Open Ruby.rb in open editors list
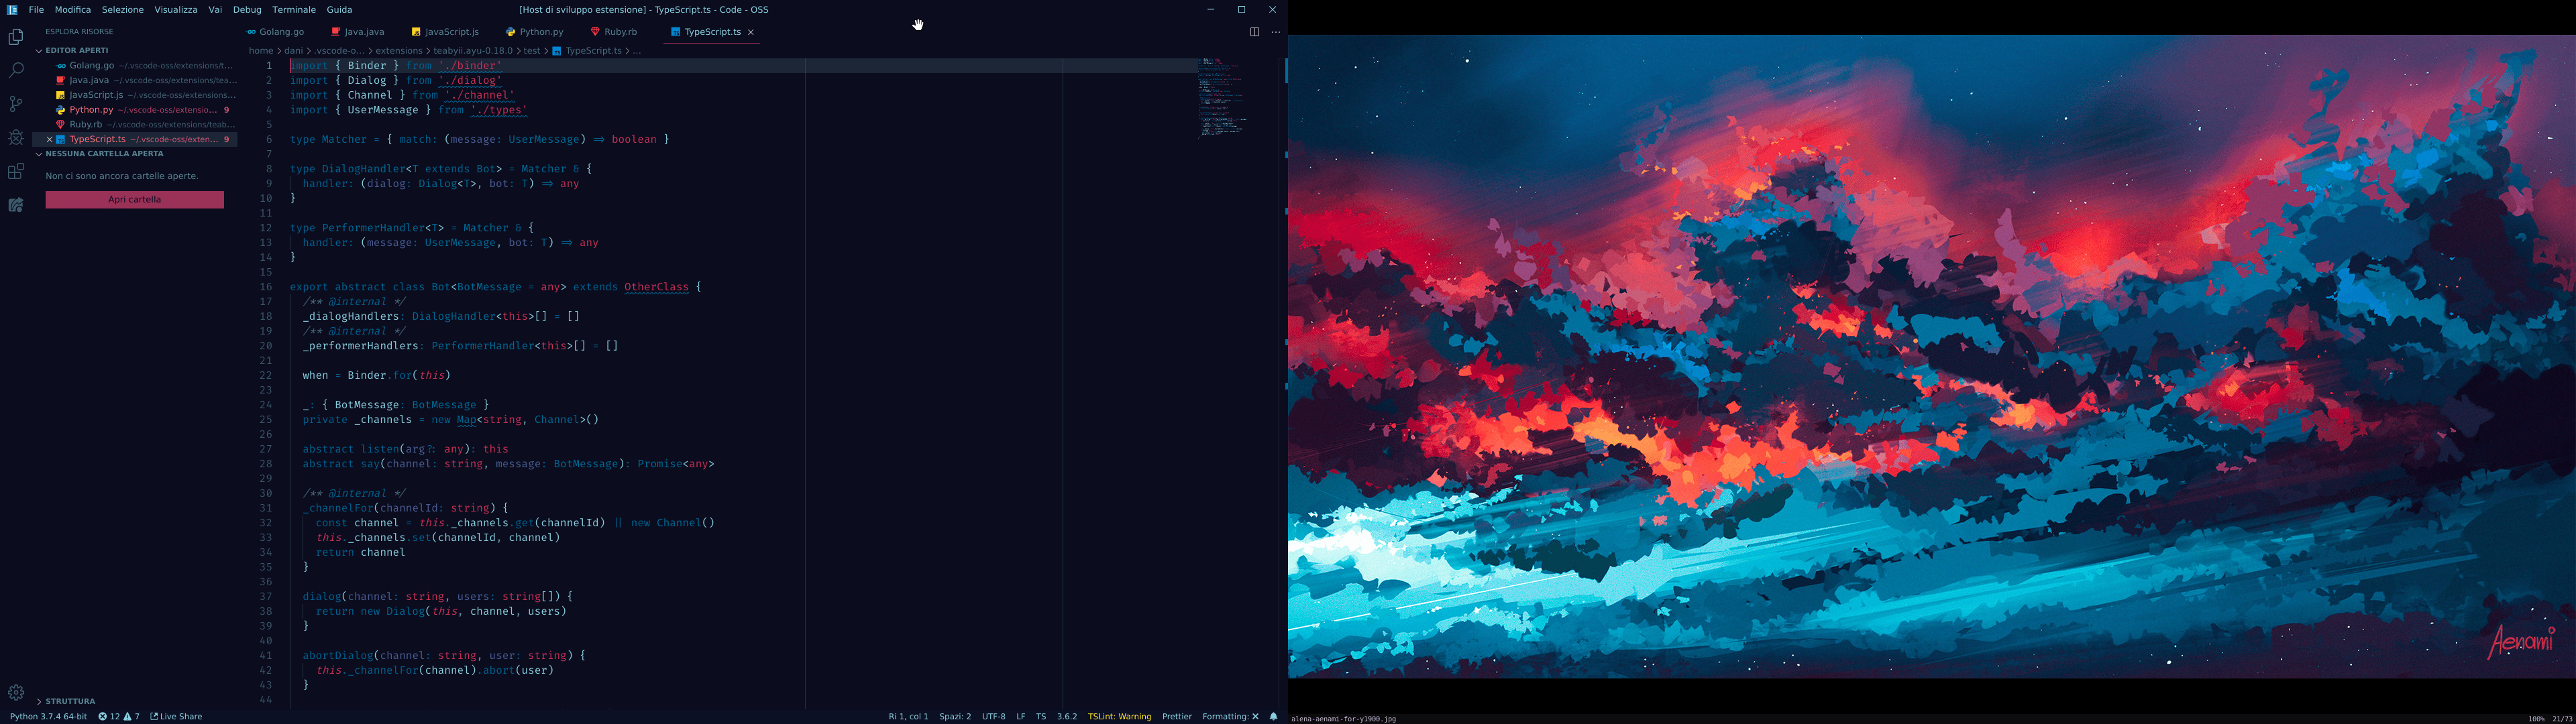Image resolution: width=2576 pixels, height=724 pixels. point(86,125)
